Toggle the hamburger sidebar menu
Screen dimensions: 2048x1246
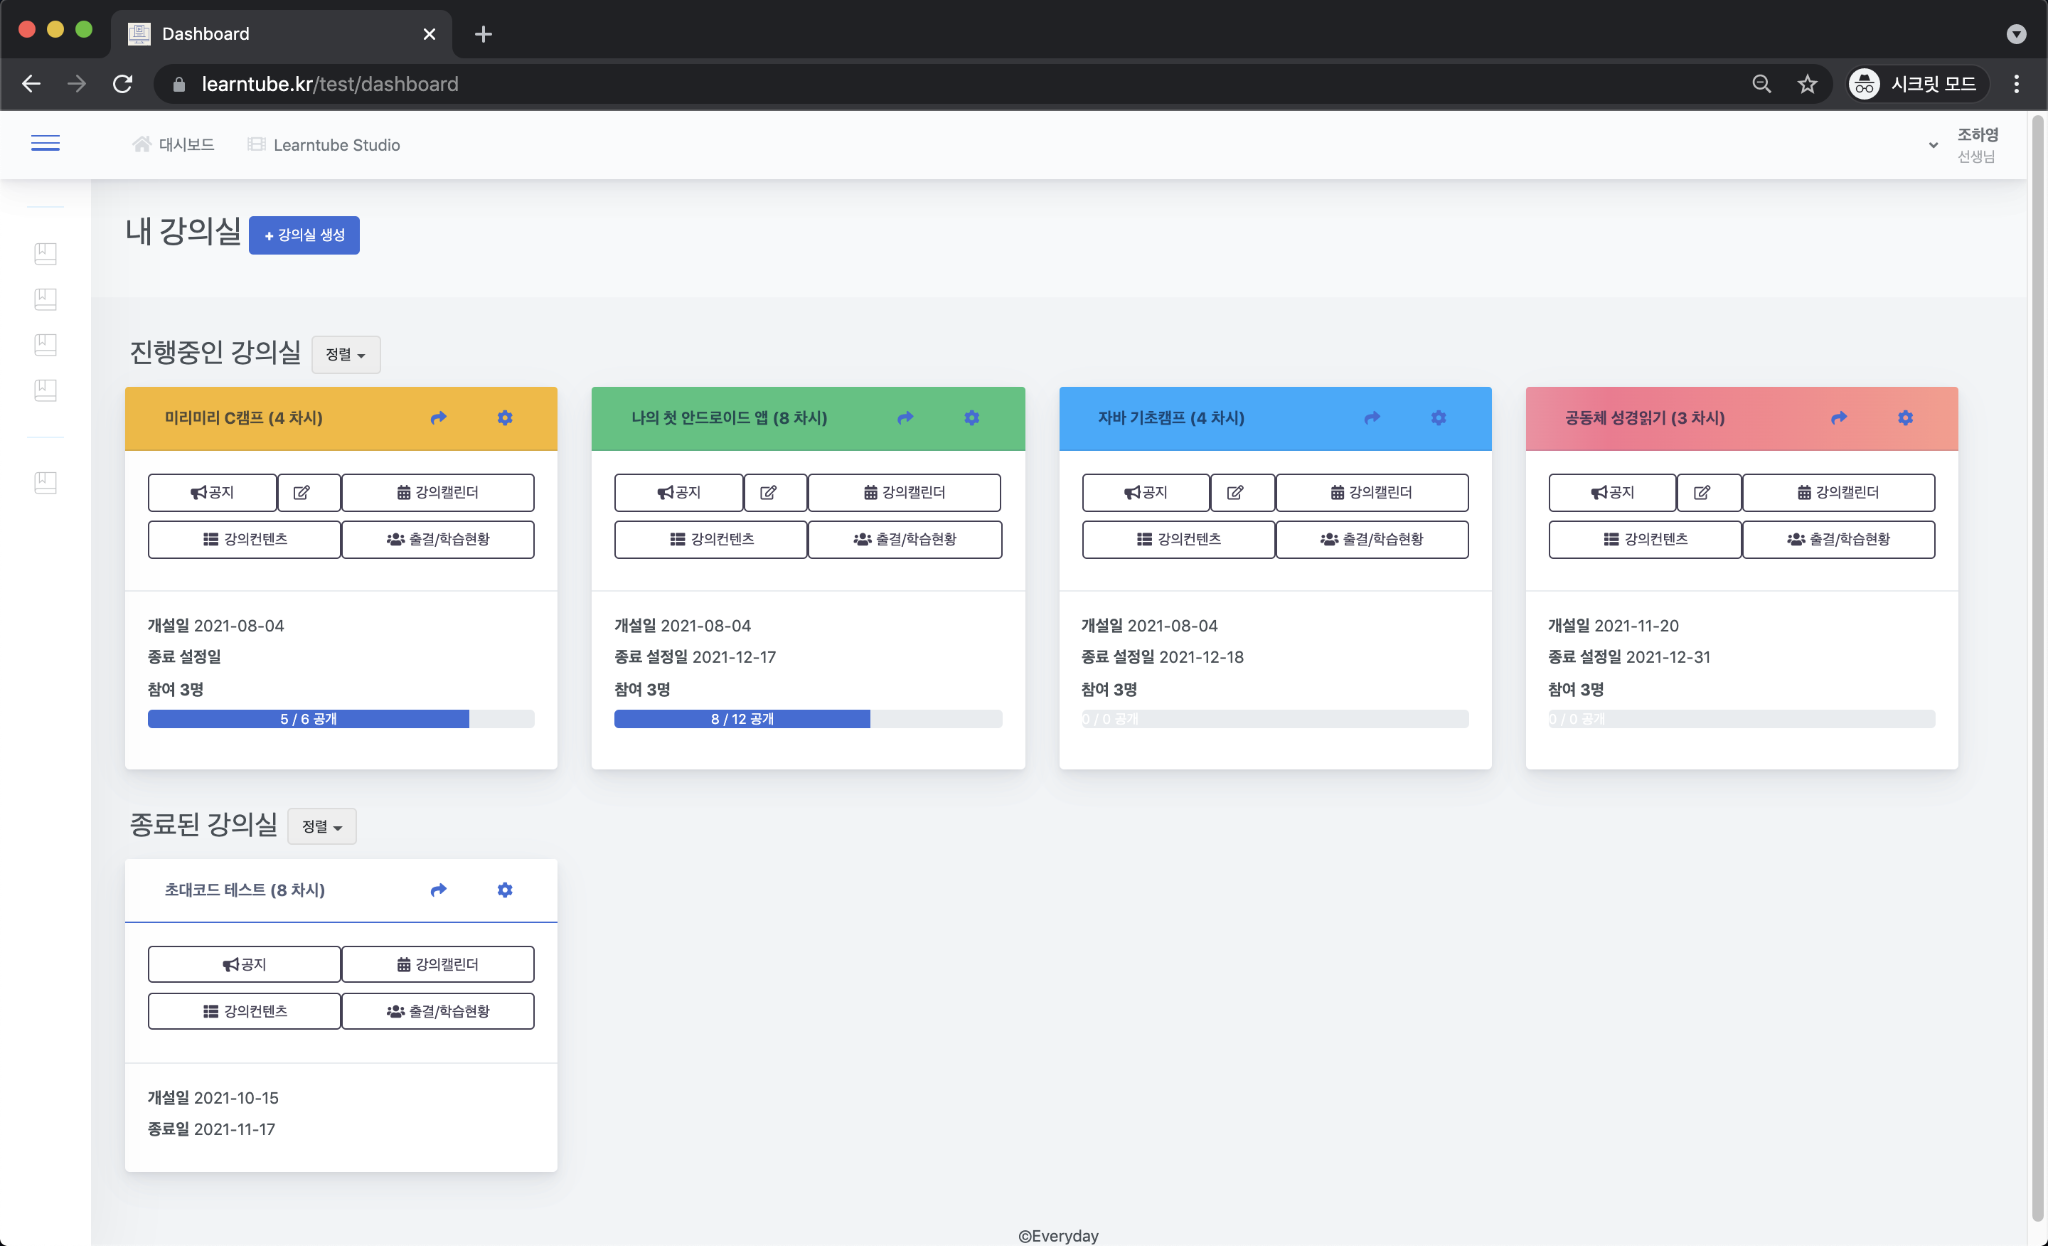[45, 144]
